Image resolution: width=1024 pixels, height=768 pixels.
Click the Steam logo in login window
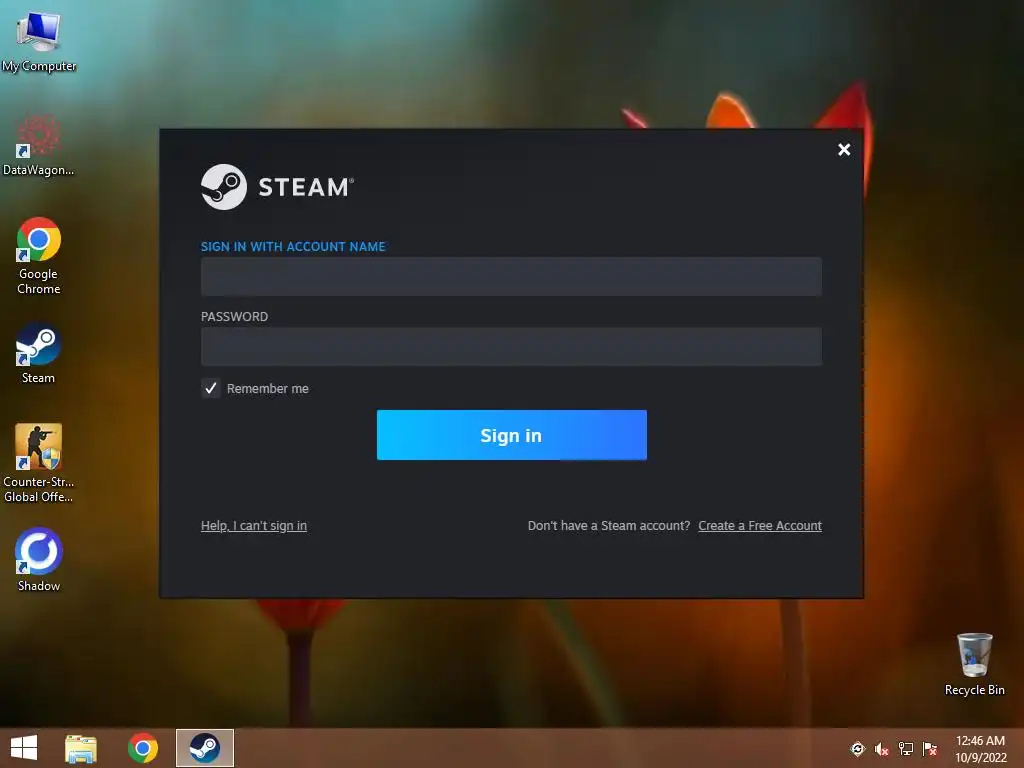(277, 187)
